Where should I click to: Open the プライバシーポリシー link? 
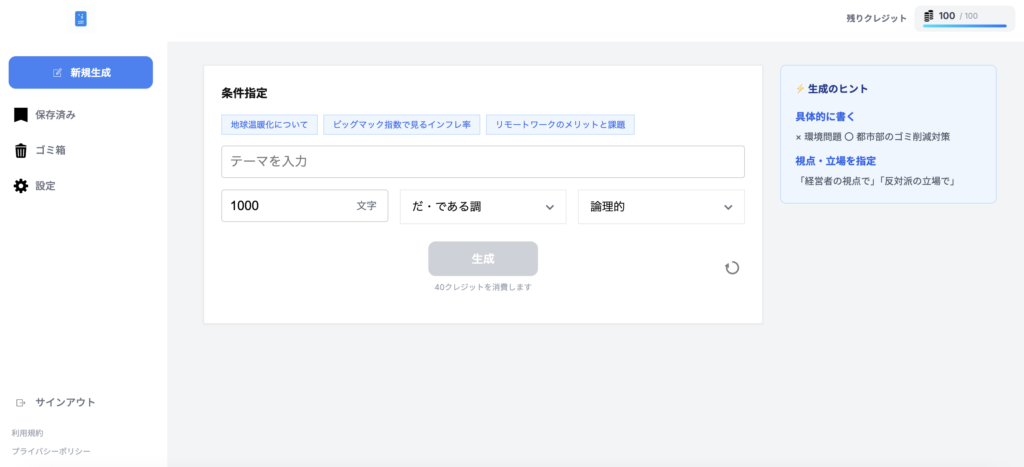coord(51,451)
